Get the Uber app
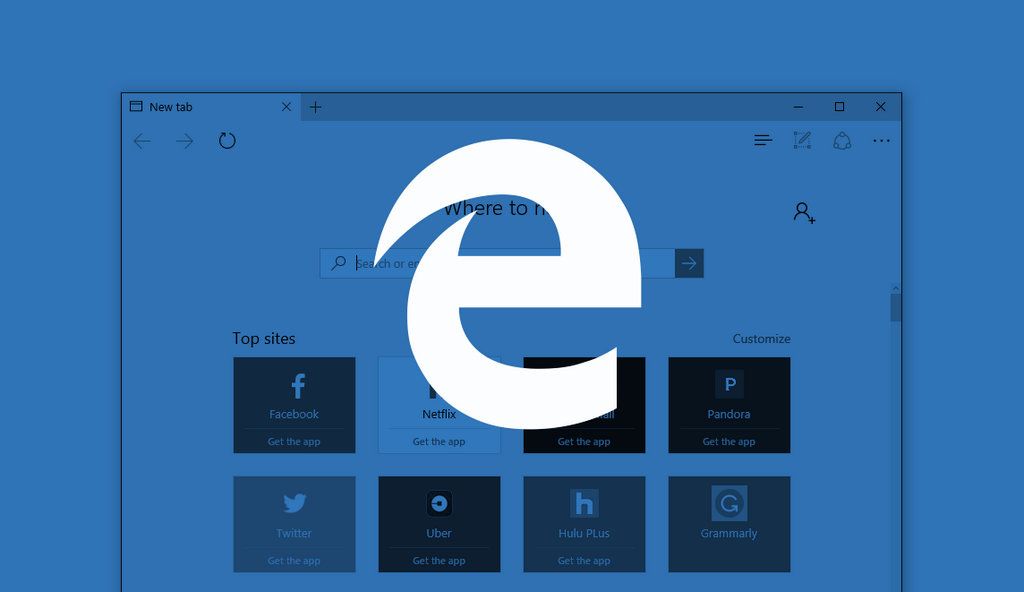Viewport: 1024px width, 592px height. pos(439,560)
